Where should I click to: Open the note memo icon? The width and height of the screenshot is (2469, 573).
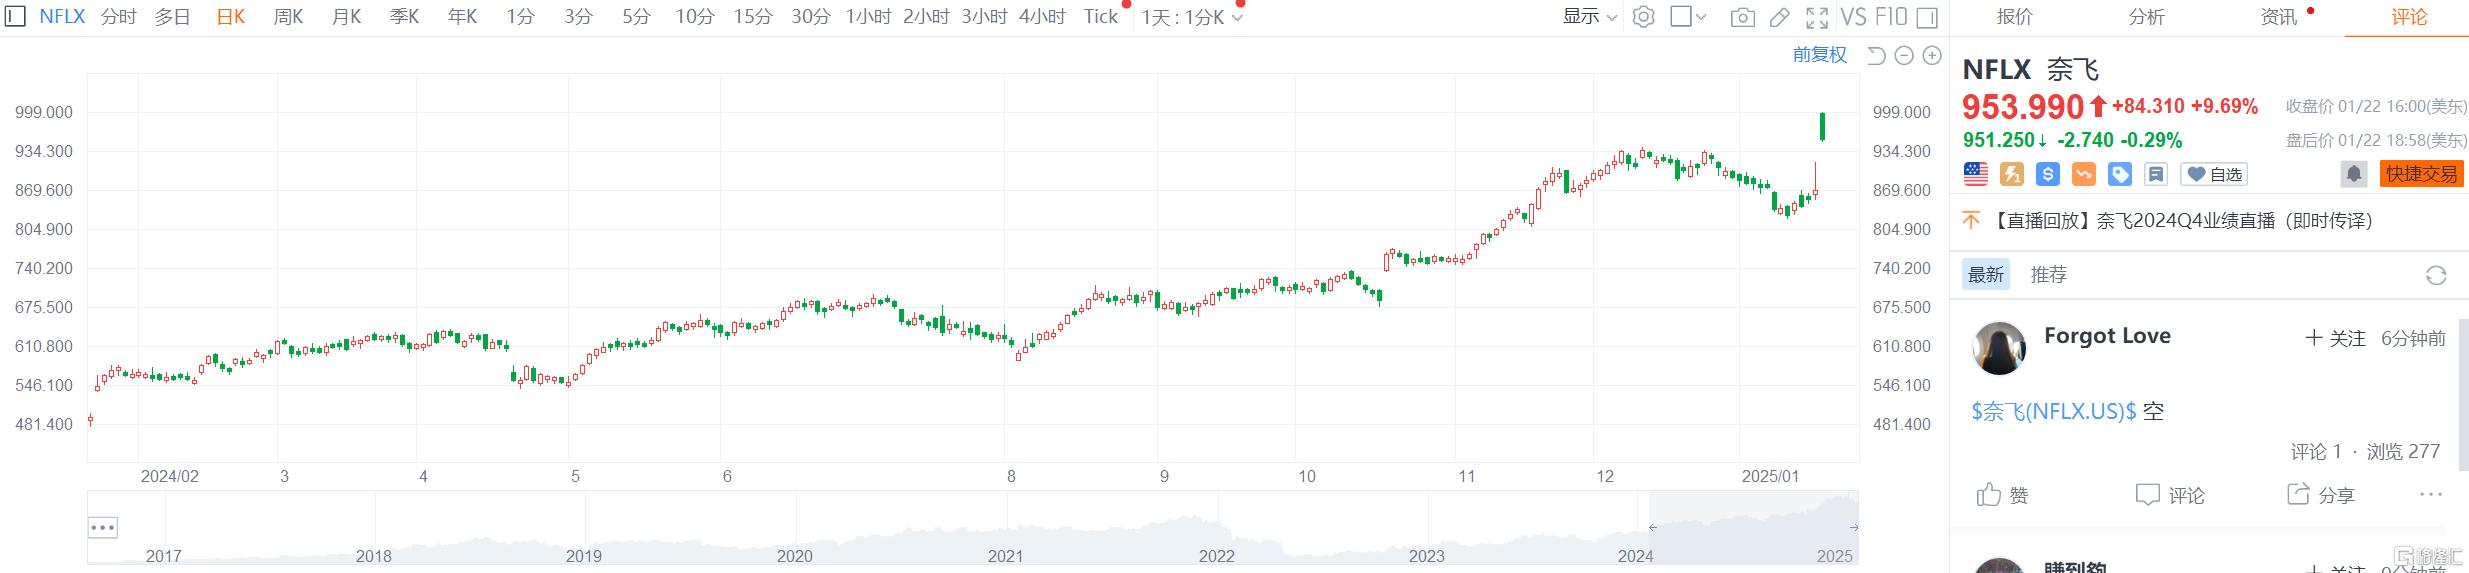[2156, 174]
